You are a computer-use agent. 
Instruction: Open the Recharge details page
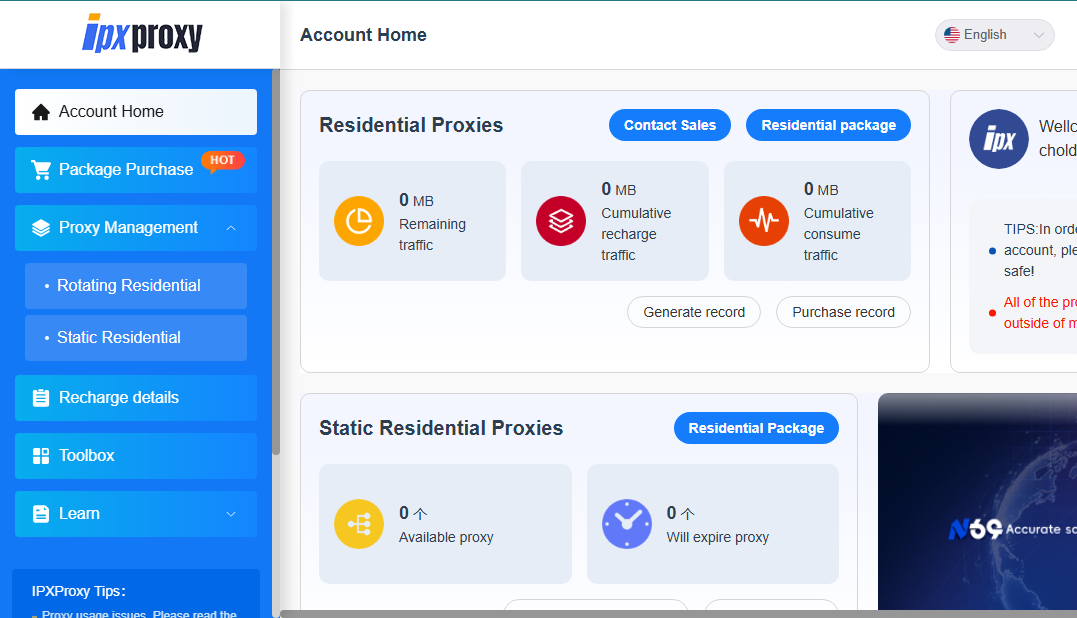point(136,398)
